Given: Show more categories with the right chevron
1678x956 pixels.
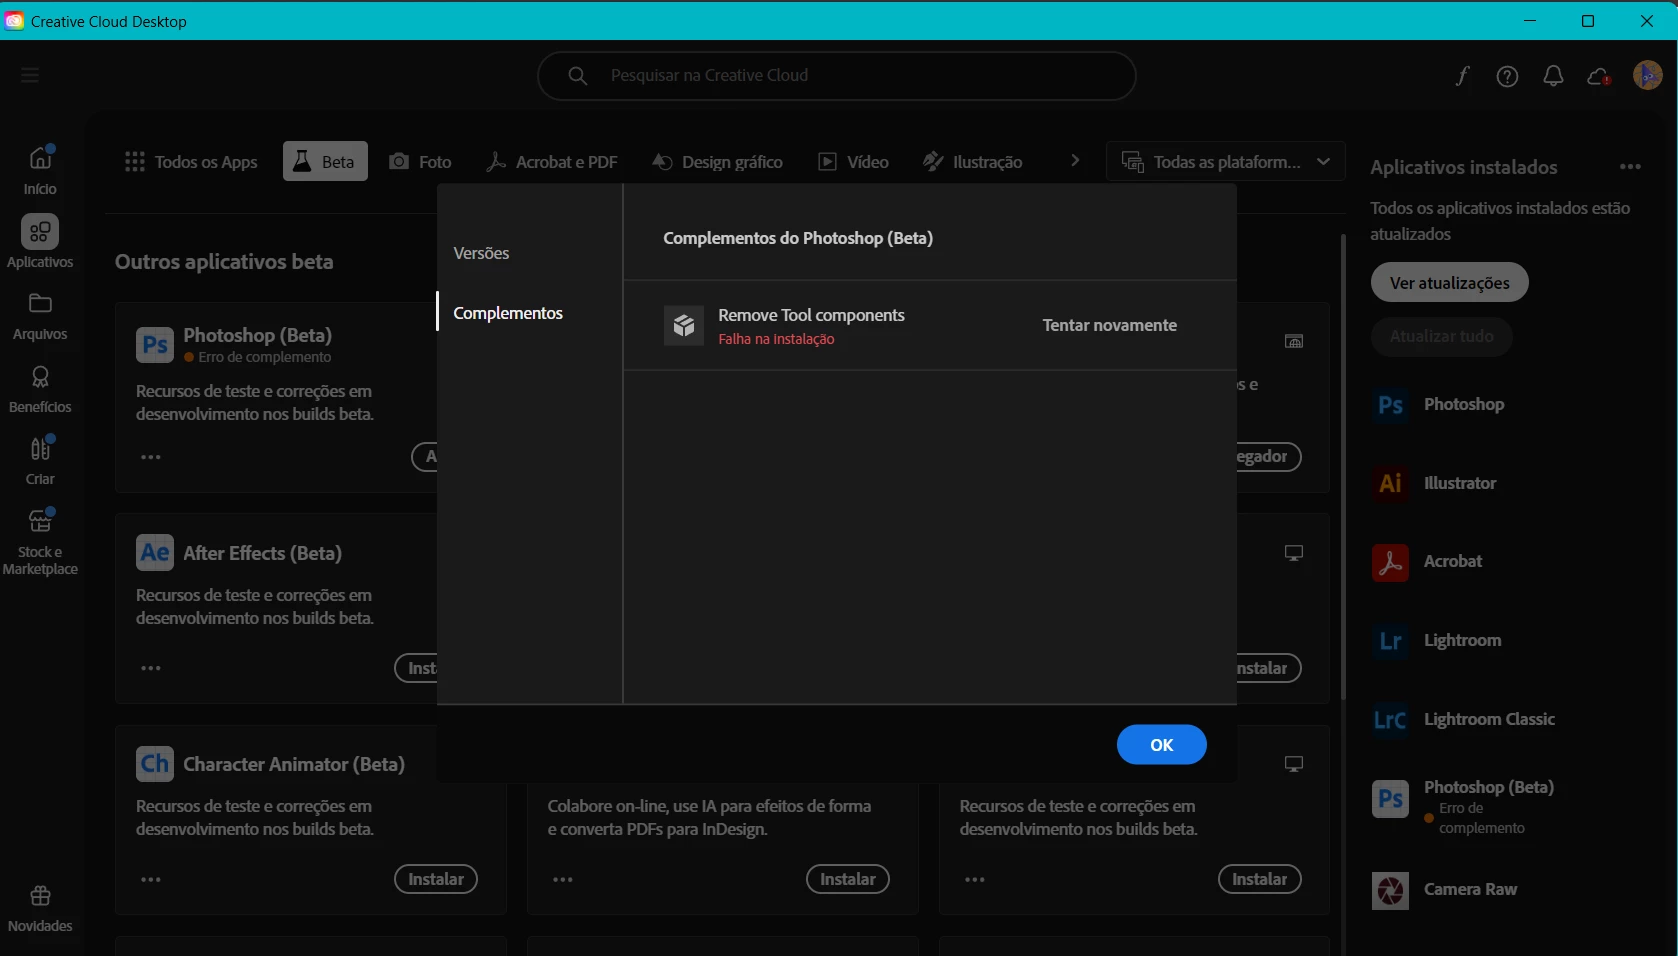Looking at the screenshot, I should (x=1075, y=161).
